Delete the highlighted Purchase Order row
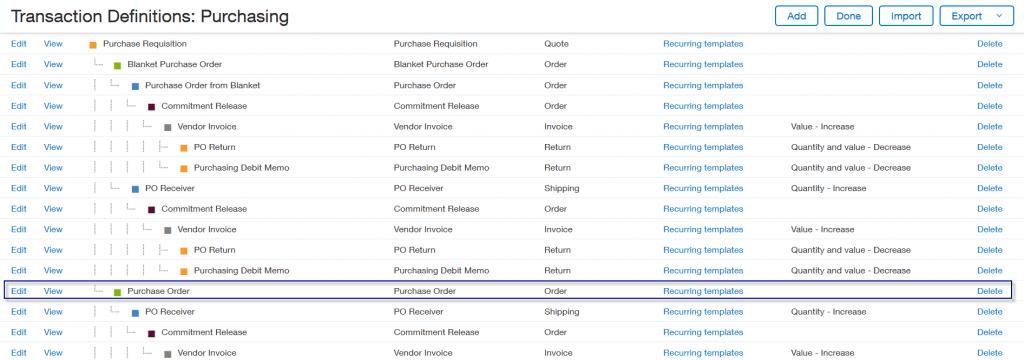Viewport: 1024px width, 360px height. [x=989, y=291]
